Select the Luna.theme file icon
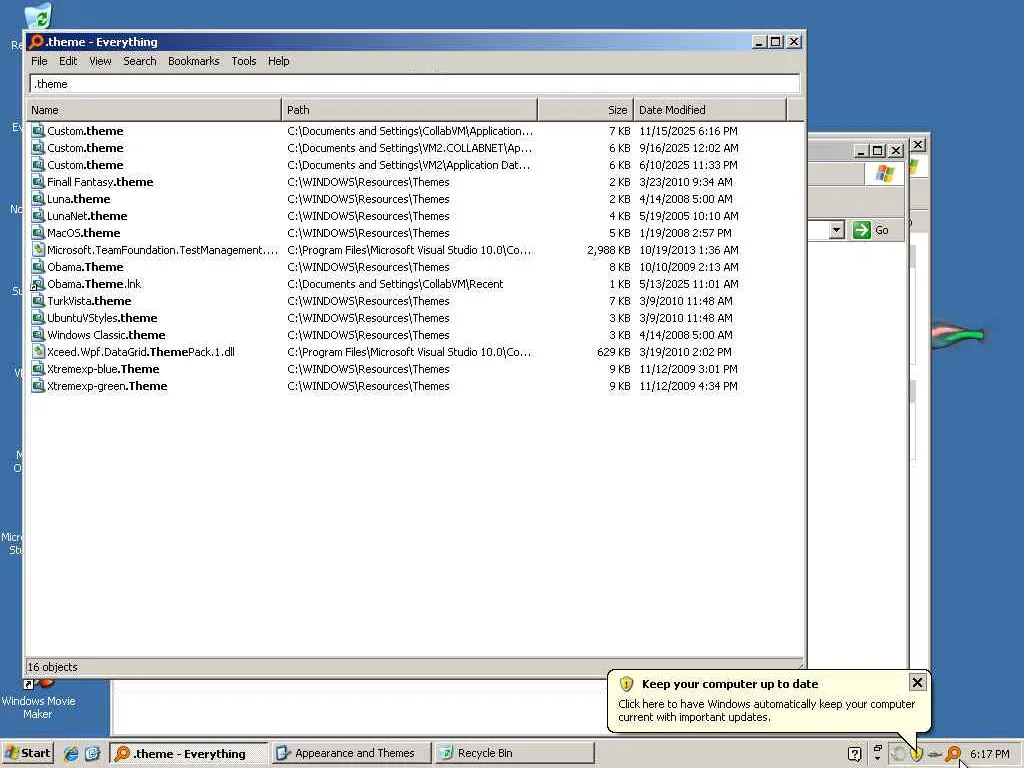 38,199
